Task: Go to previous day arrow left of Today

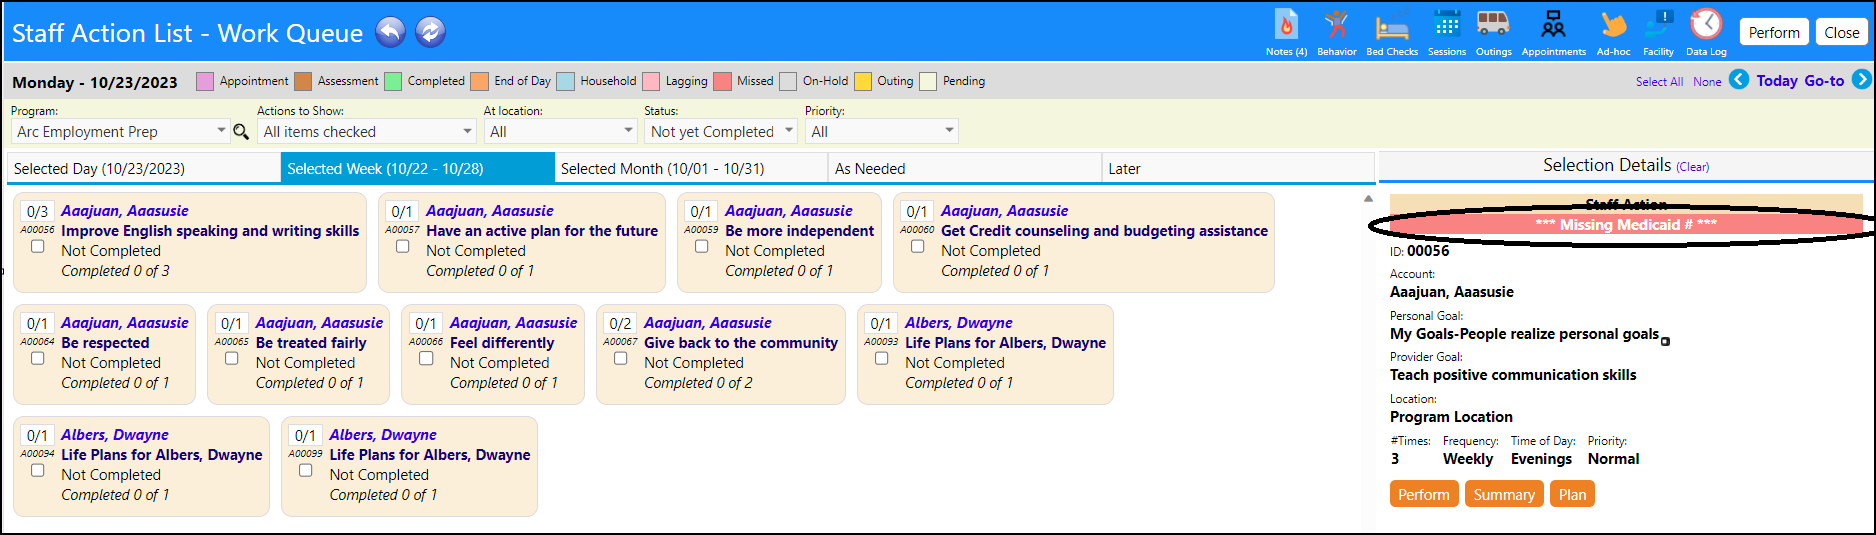Action: point(1739,79)
